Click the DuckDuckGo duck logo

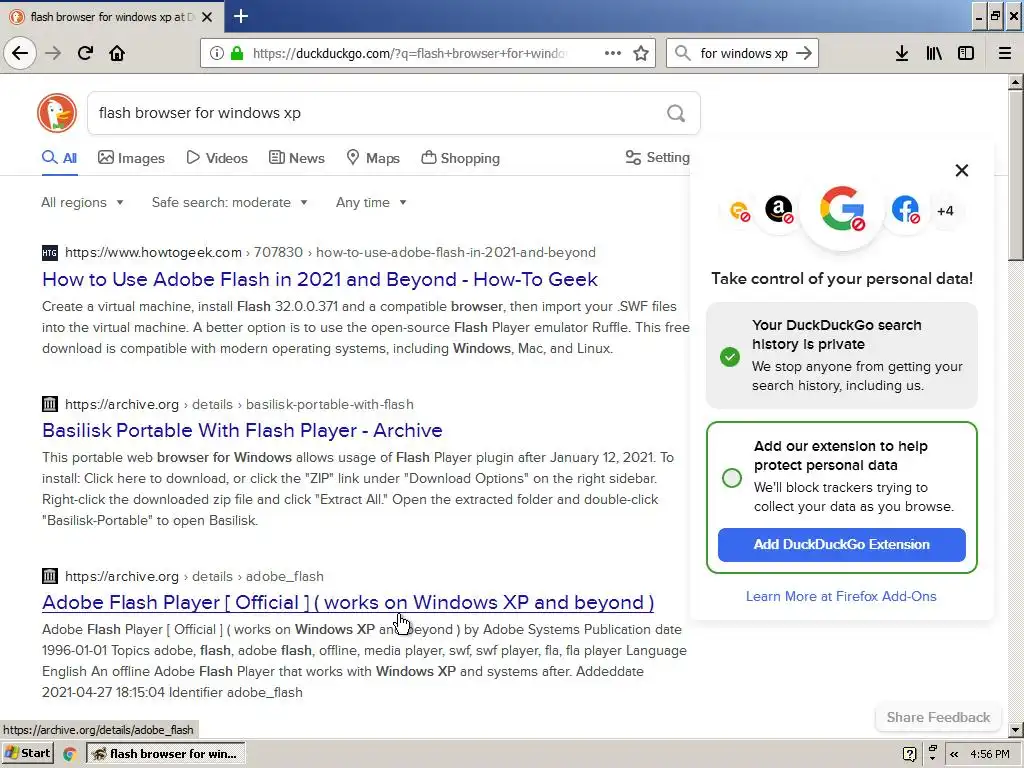(x=57, y=112)
